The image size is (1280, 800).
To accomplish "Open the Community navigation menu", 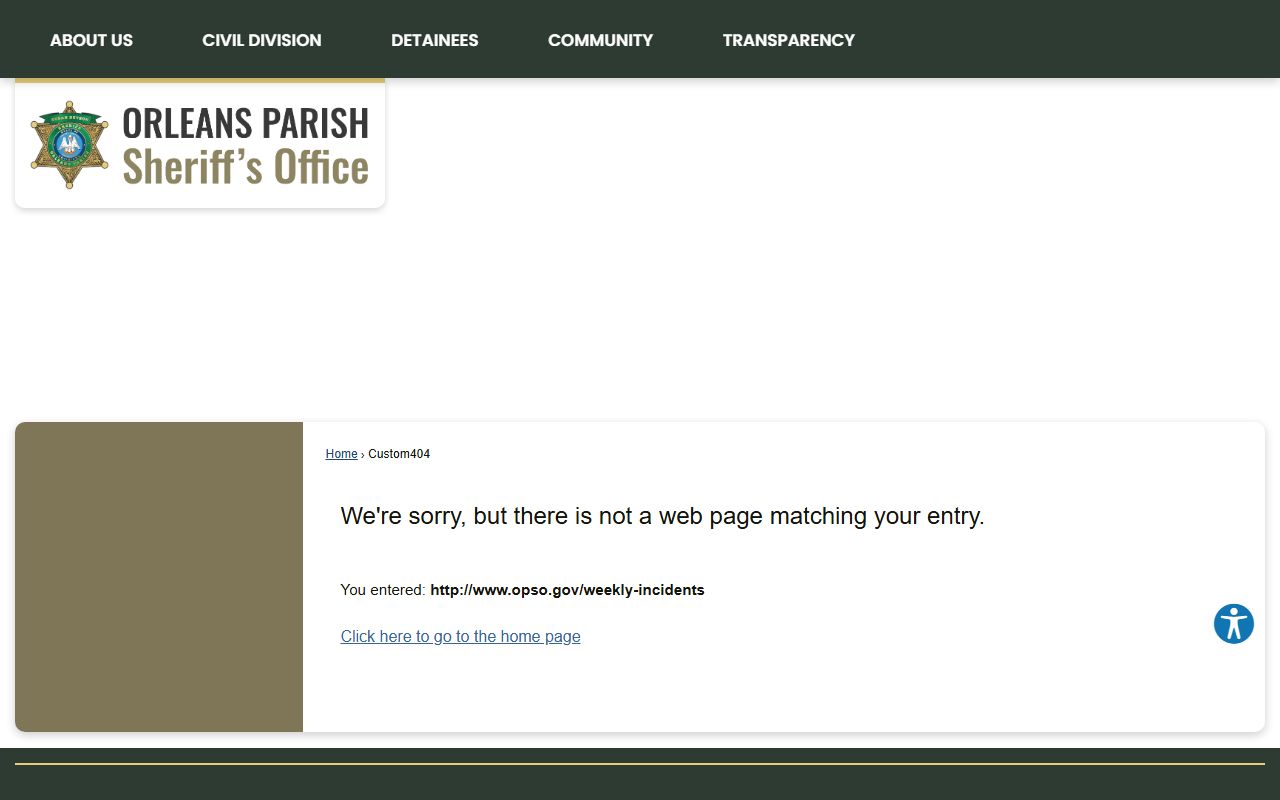I will coord(600,40).
